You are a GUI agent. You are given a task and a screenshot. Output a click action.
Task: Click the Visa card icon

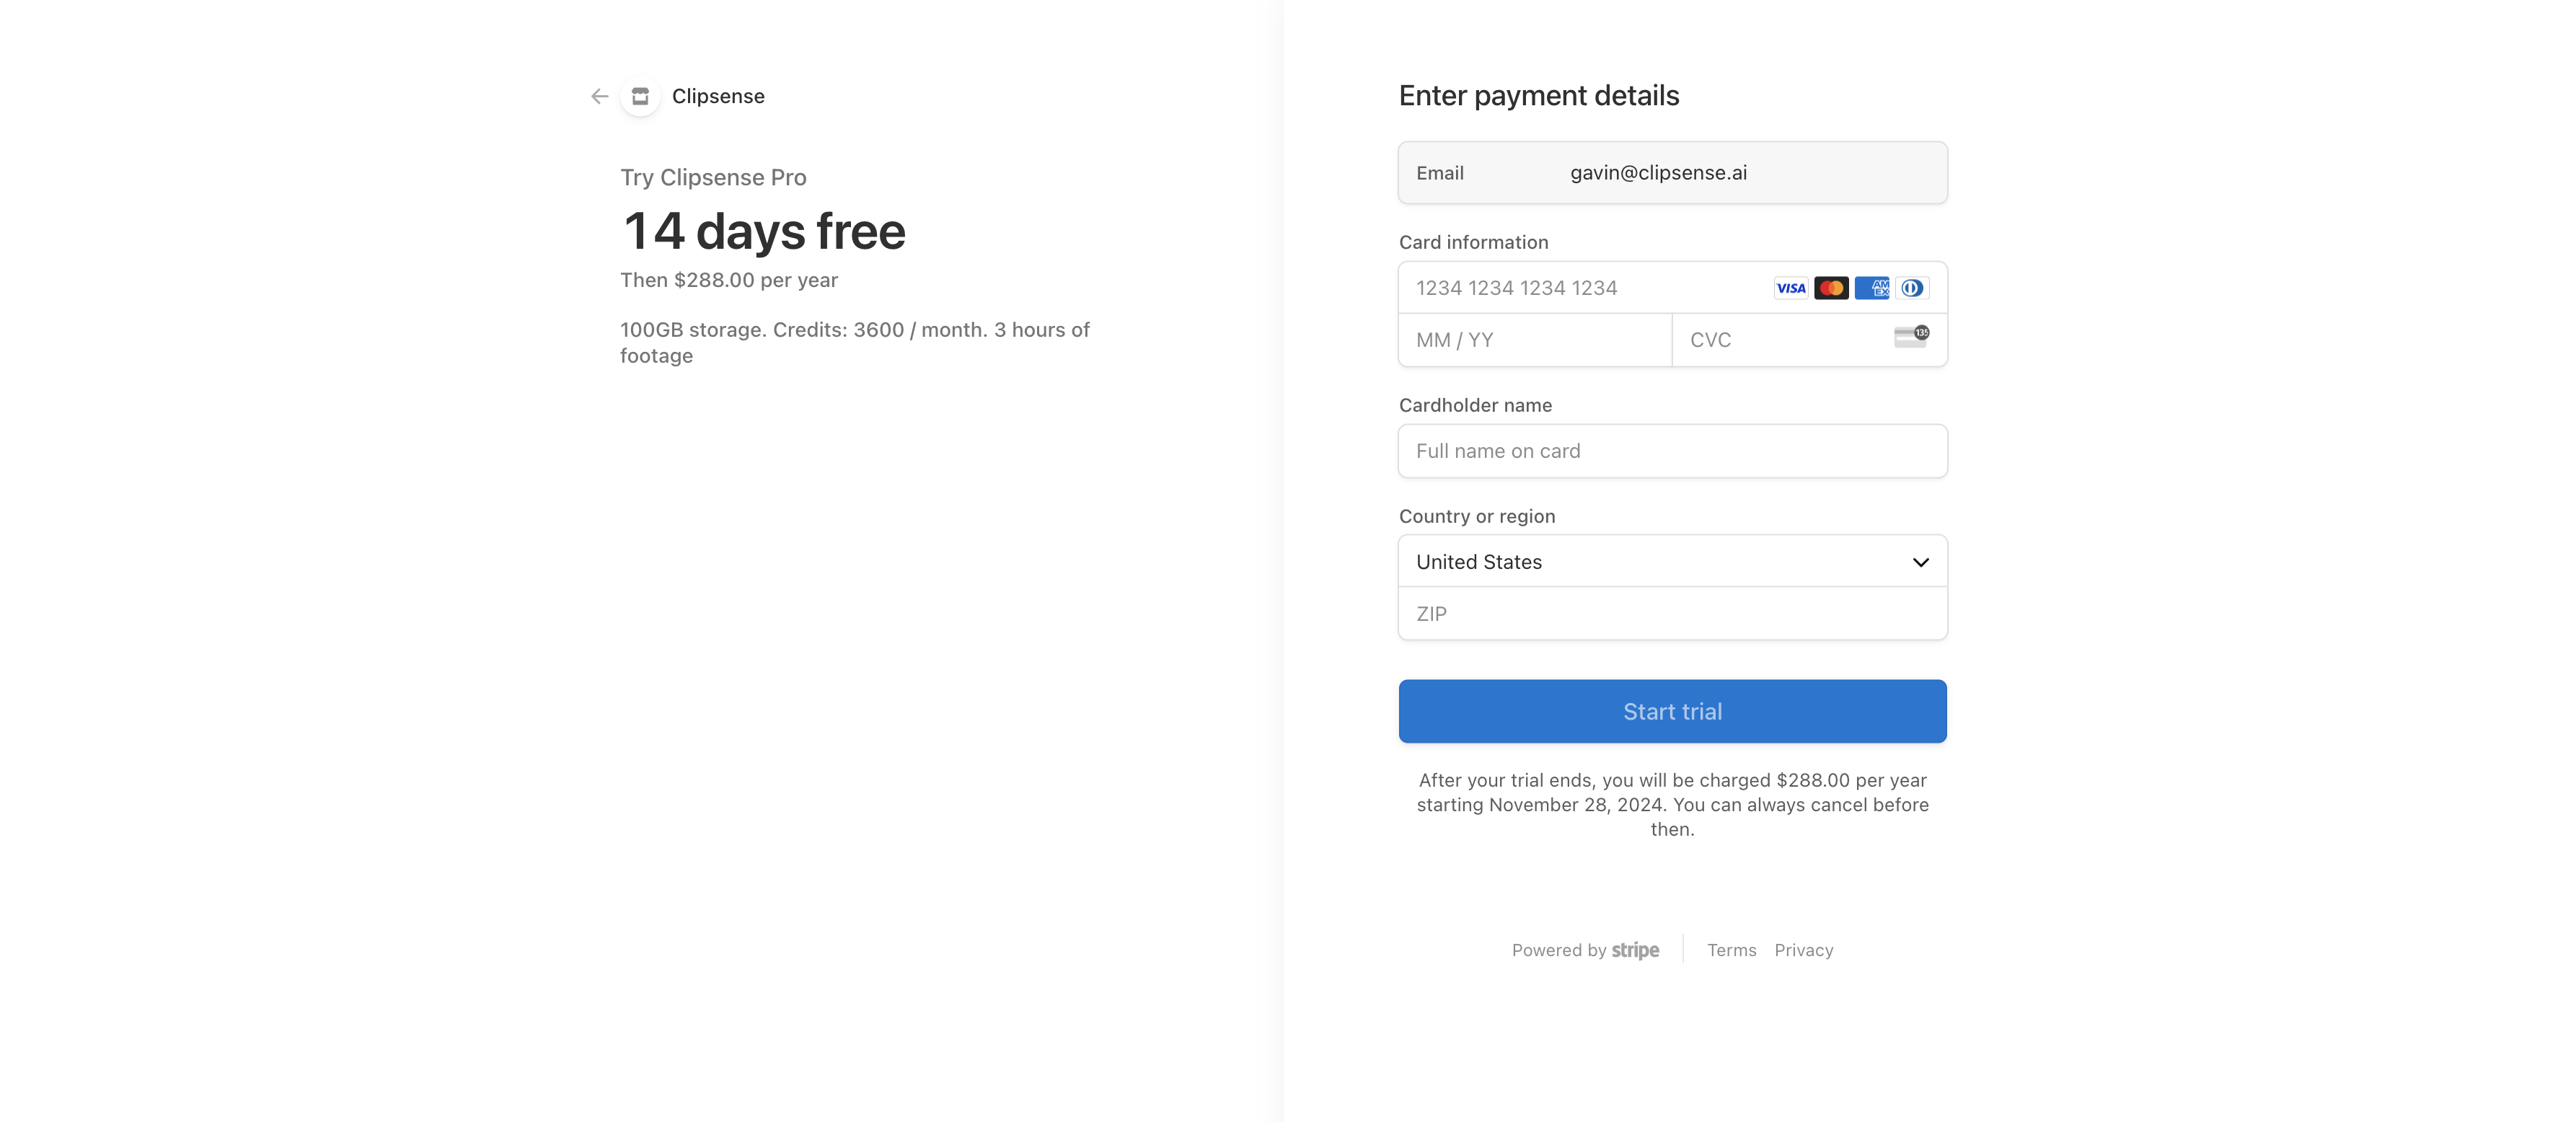1790,288
